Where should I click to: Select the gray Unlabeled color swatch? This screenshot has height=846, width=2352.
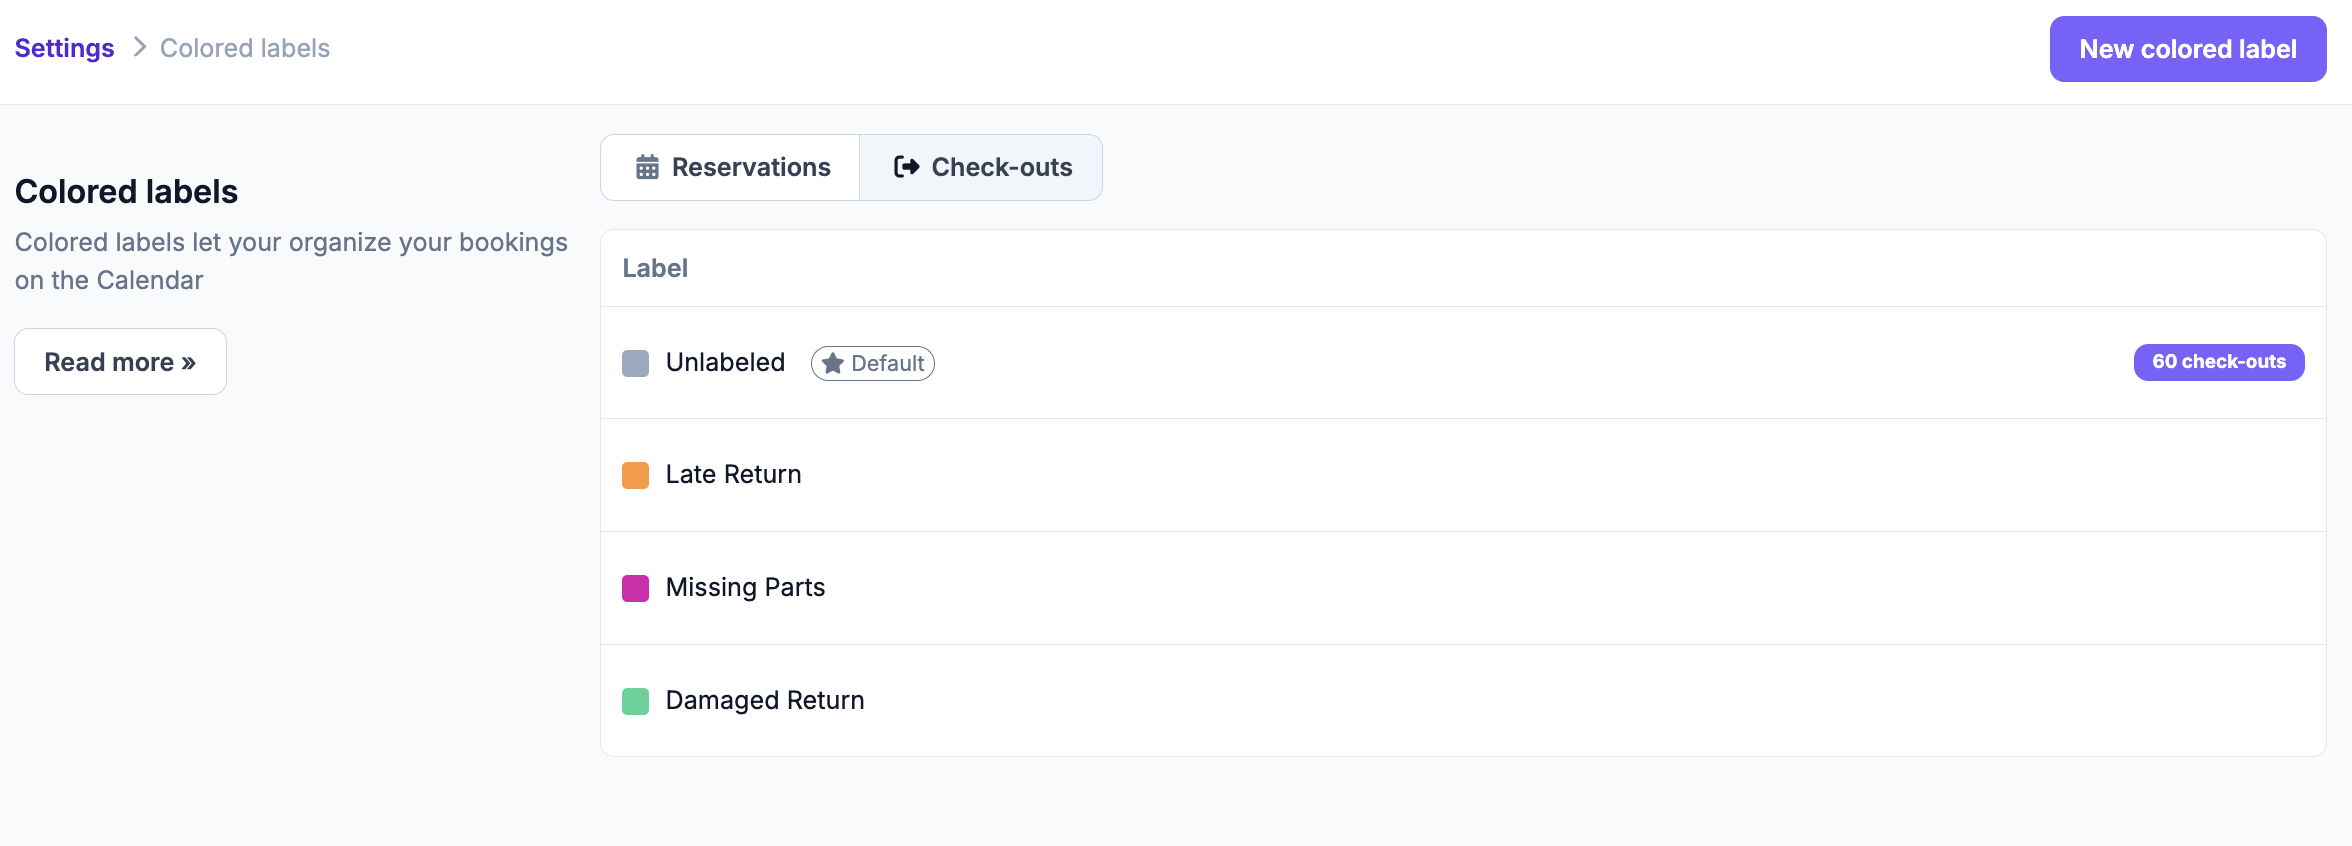coord(635,363)
